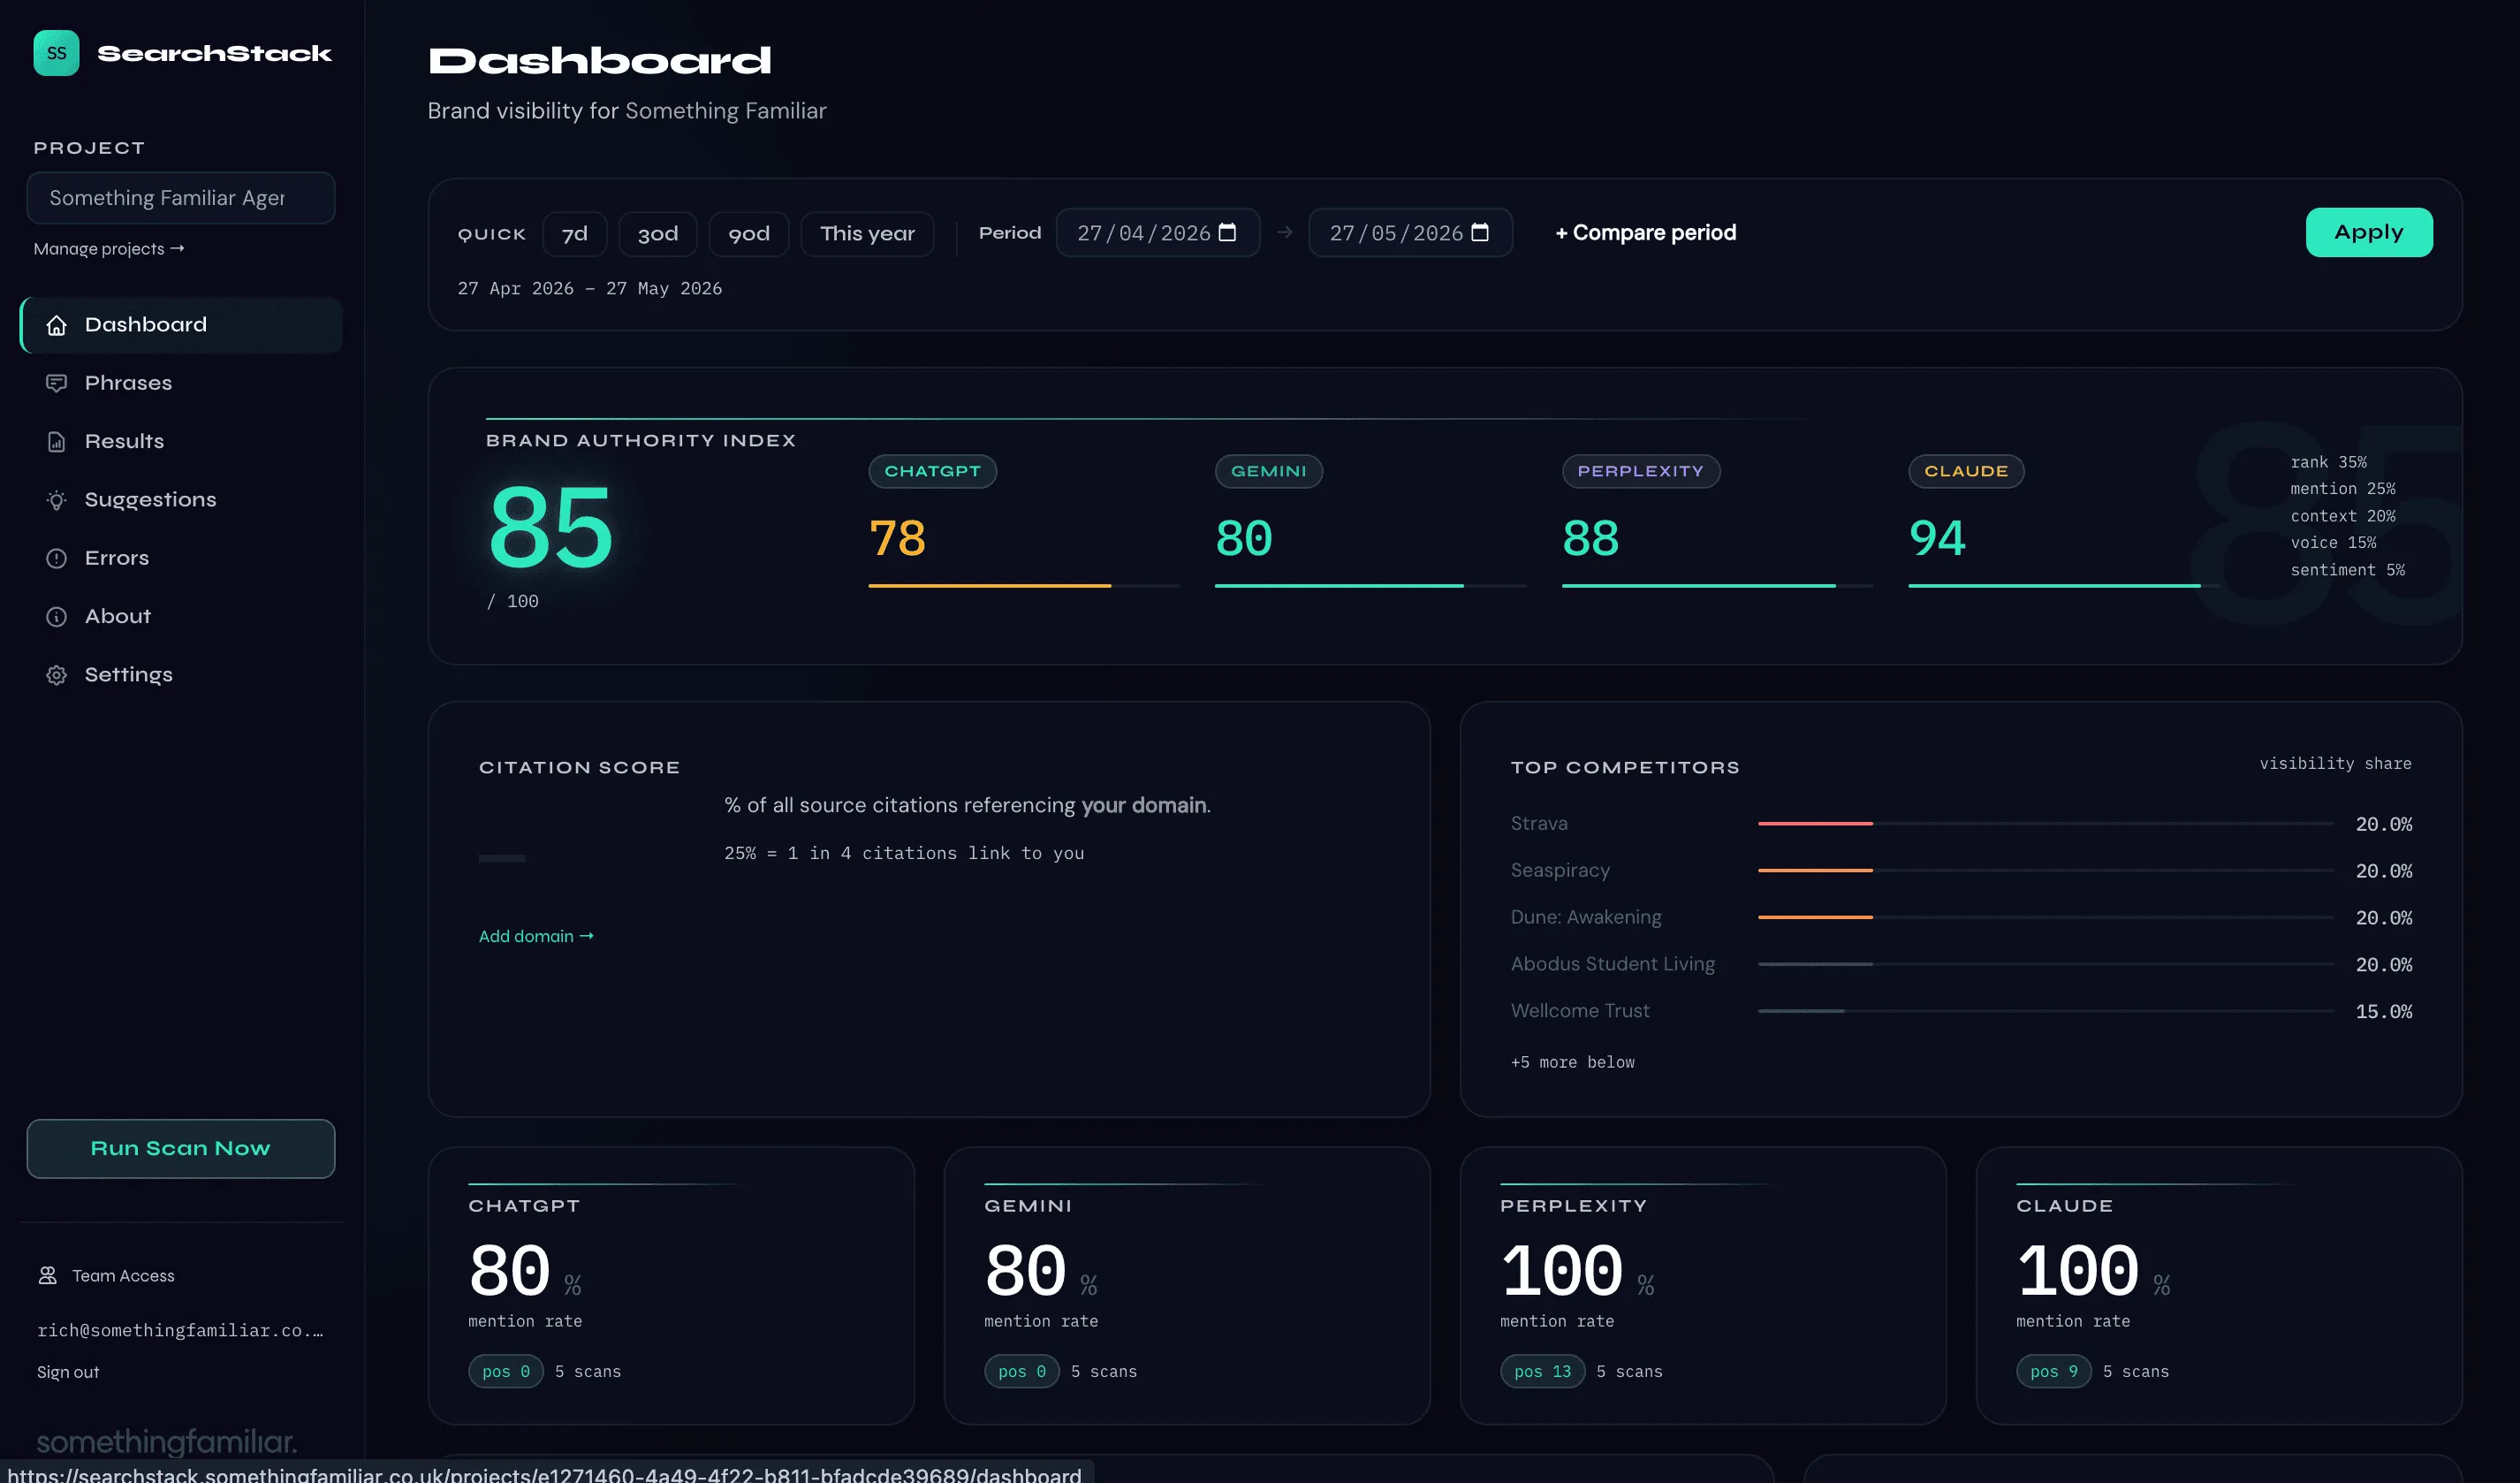
Task: Click the rich@somethingfamiliar.co account email
Action: coord(180,1330)
